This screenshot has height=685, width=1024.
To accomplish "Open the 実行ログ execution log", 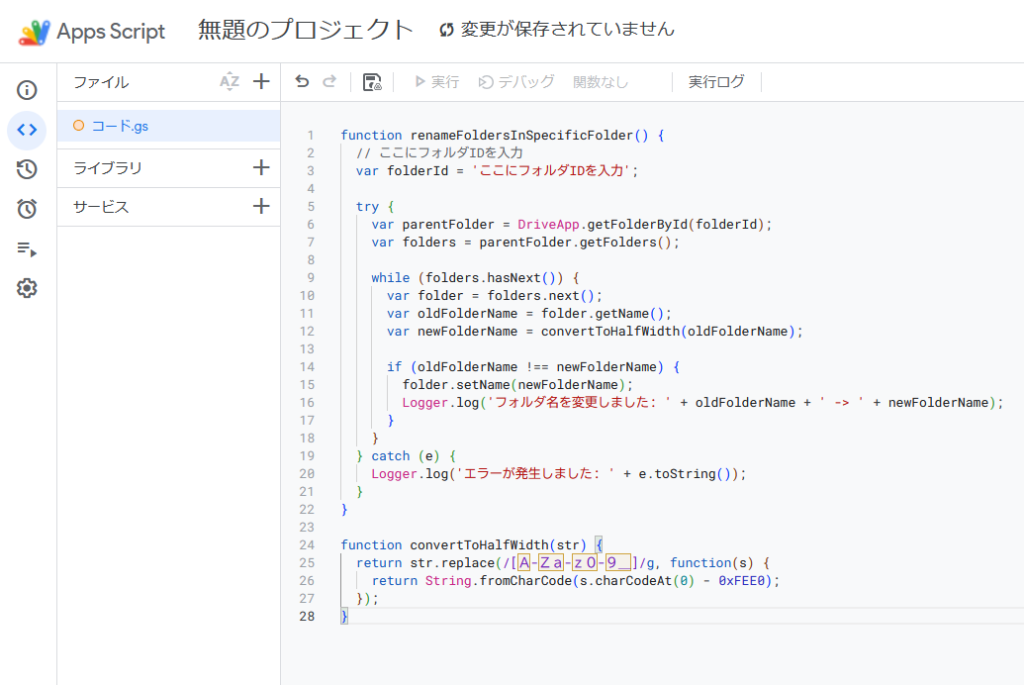I will [x=716, y=82].
